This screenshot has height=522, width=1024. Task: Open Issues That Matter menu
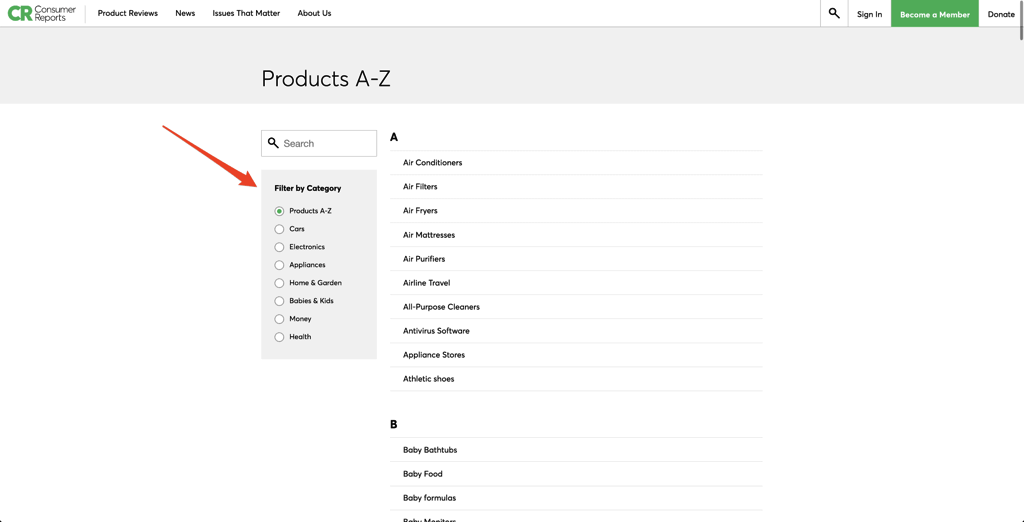(246, 13)
